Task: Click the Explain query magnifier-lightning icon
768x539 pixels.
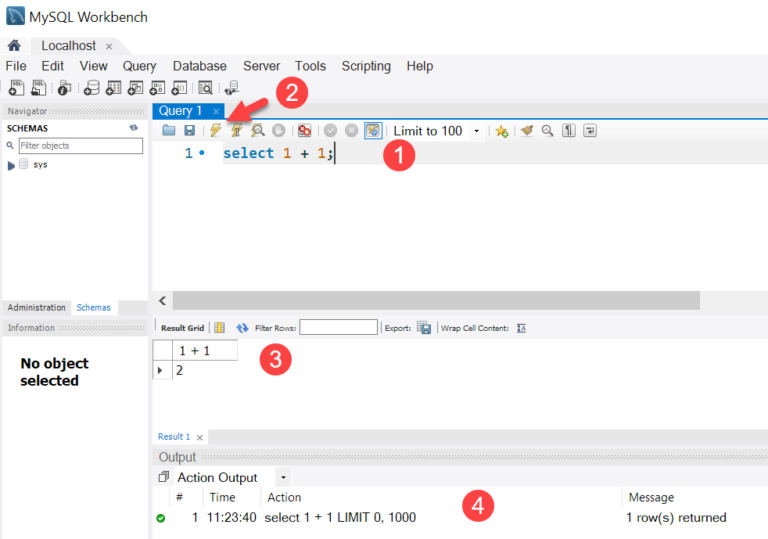Action: pyautogui.click(x=258, y=131)
